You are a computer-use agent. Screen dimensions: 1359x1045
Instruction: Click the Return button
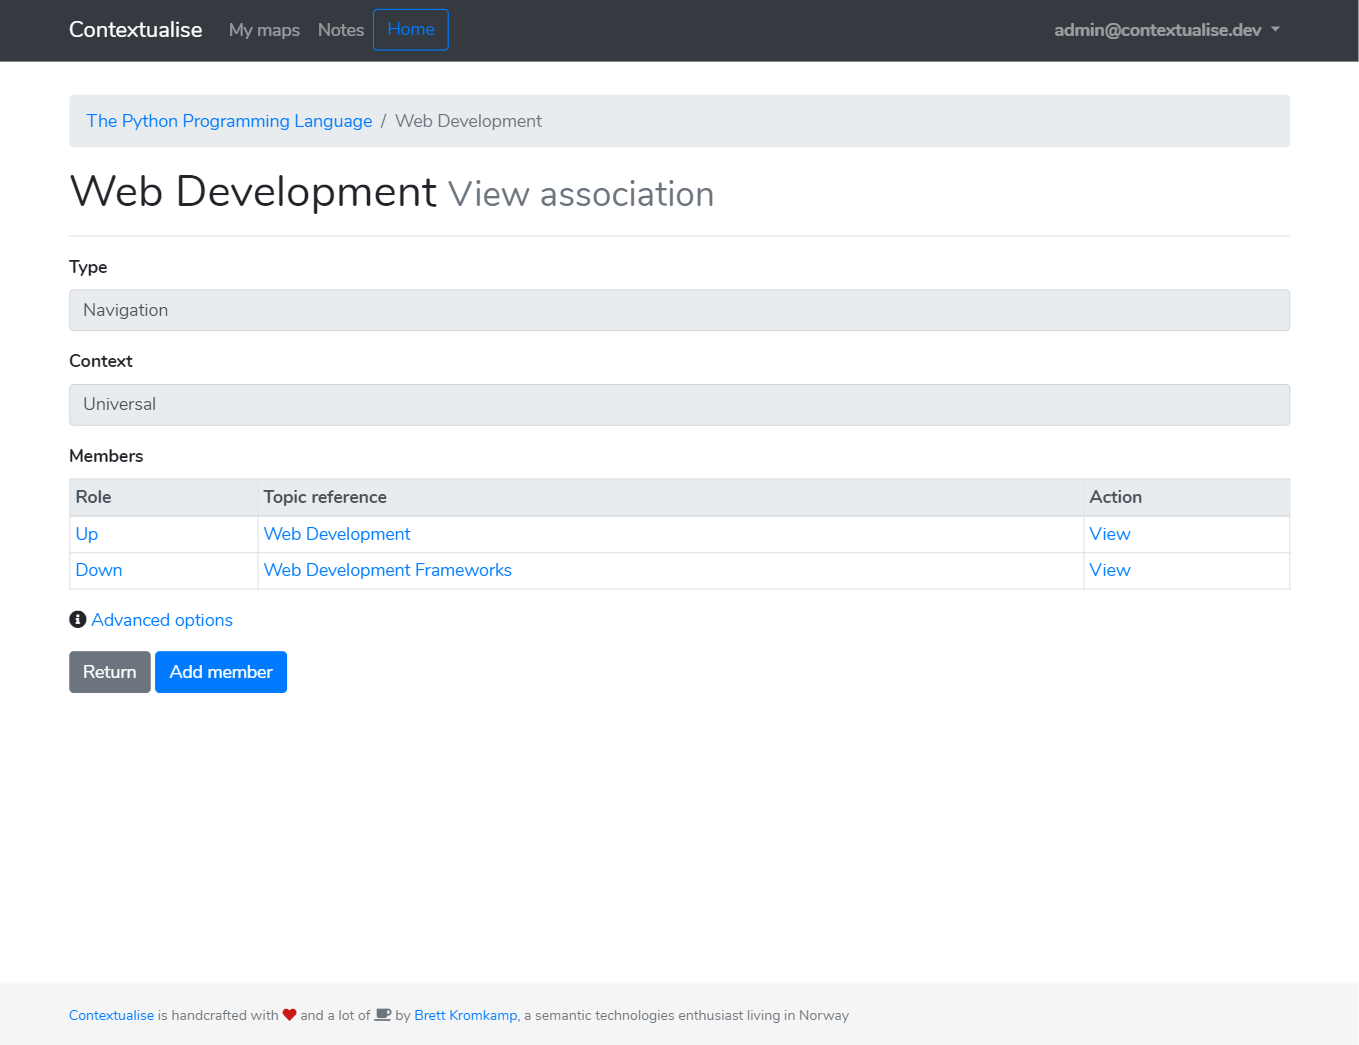pyautogui.click(x=110, y=672)
